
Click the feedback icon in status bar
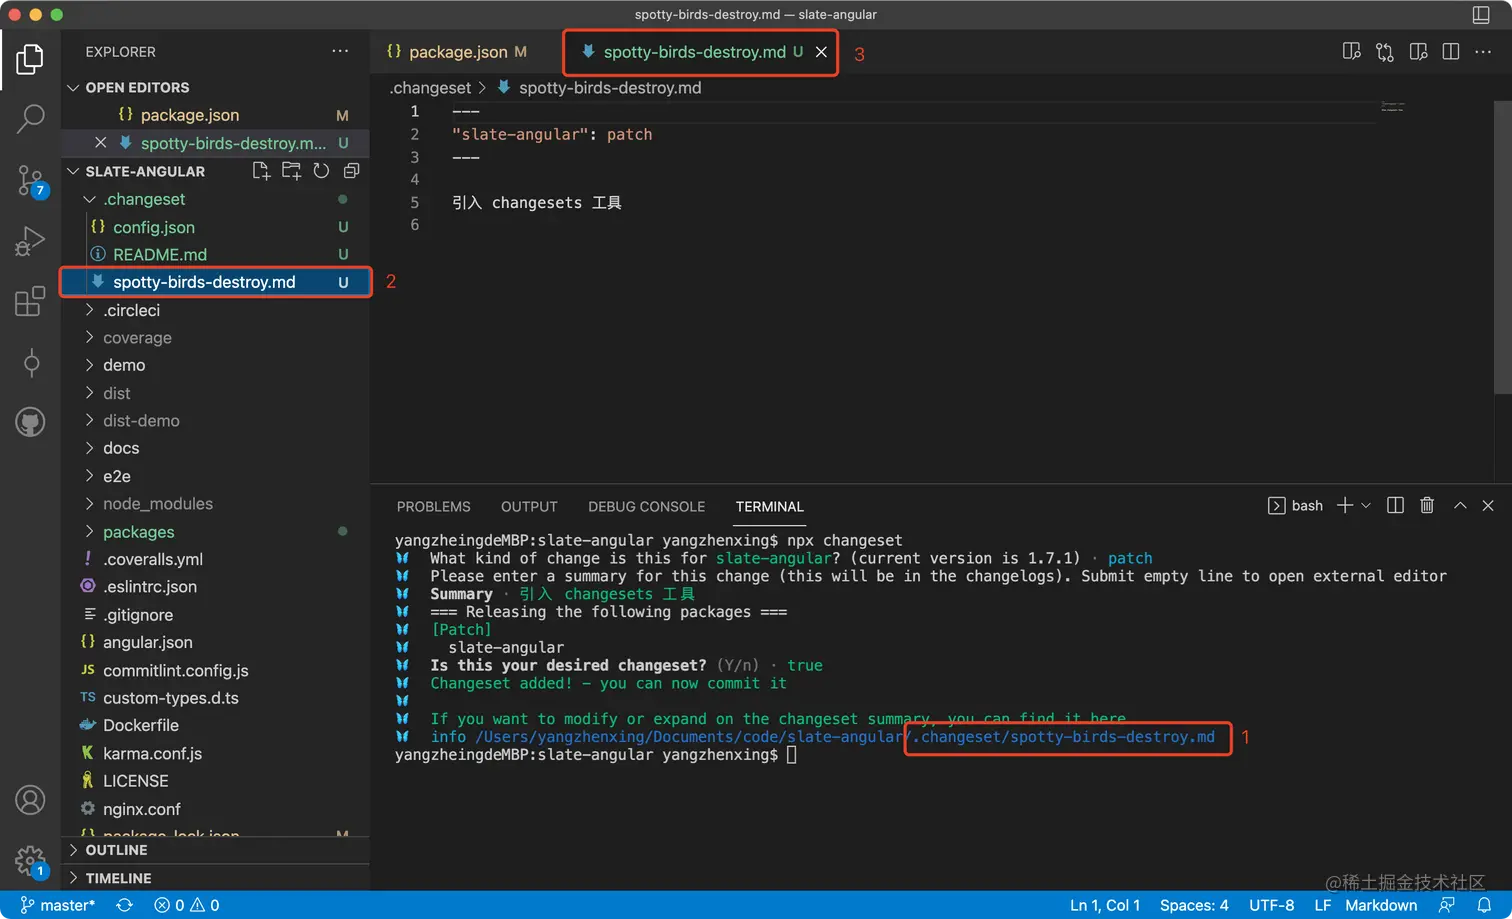click(x=1446, y=905)
